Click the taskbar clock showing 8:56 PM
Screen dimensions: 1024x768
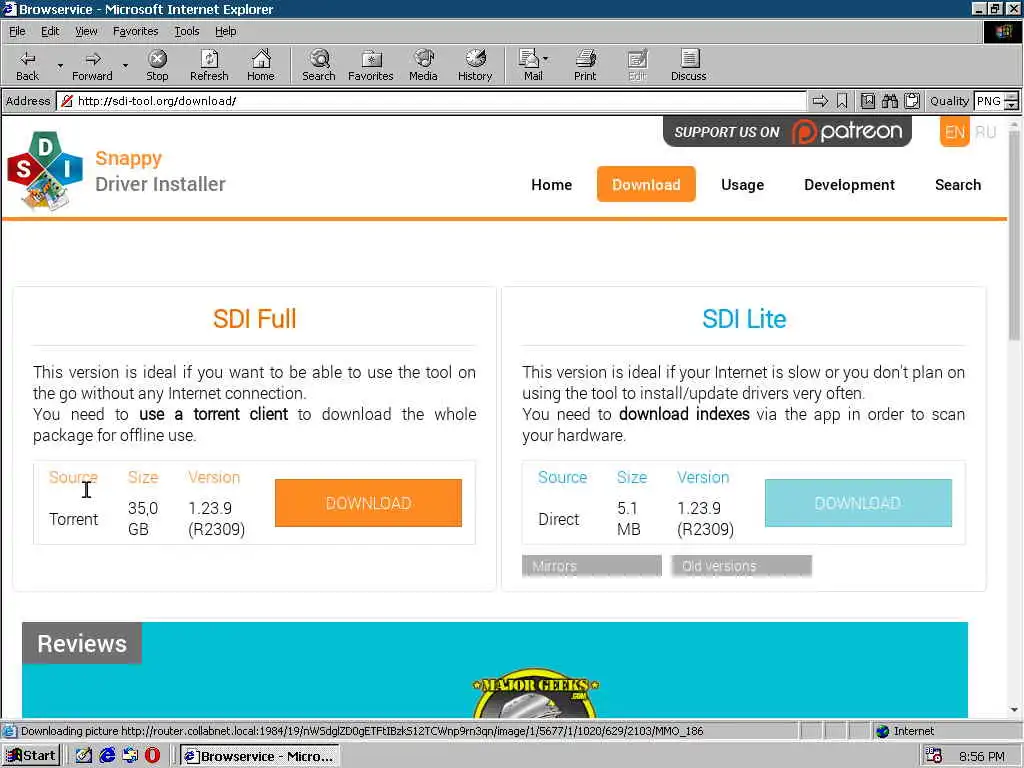pyautogui.click(x=982, y=756)
